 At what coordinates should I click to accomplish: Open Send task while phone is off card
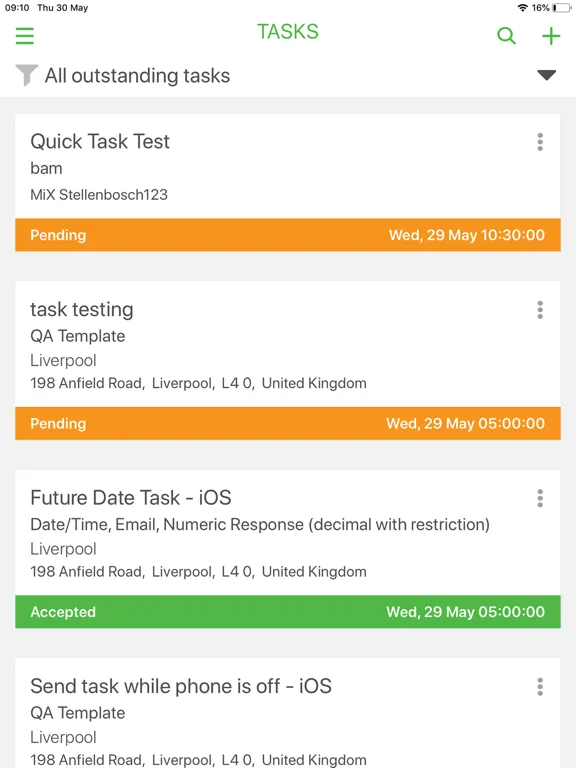288,713
